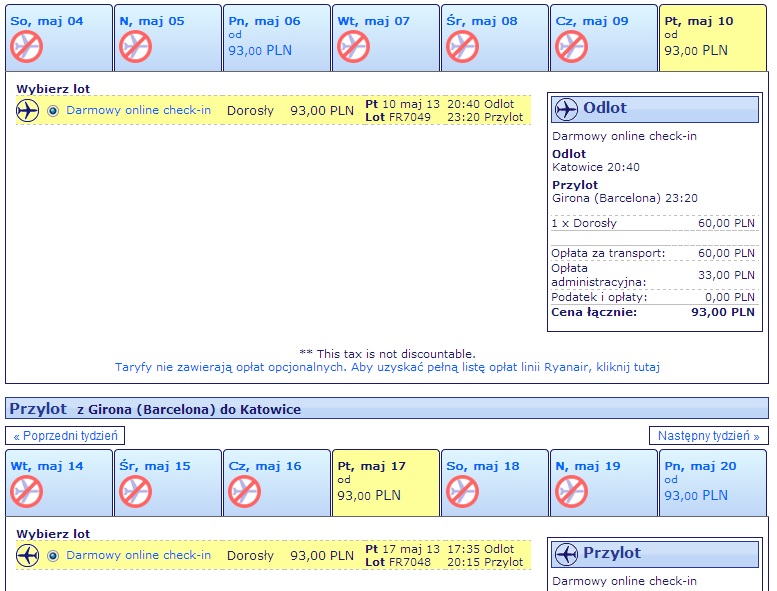Image resolution: width=777 pixels, height=591 pixels.
Task: Click the 1 x Dorosły fare line
Action: 653,223
